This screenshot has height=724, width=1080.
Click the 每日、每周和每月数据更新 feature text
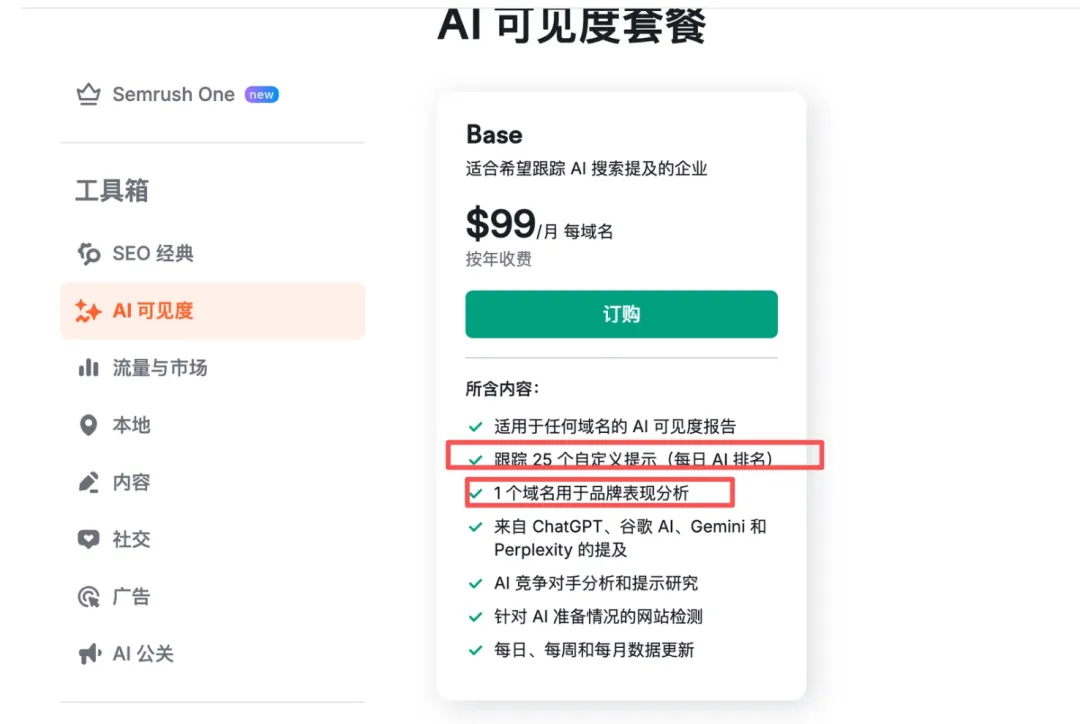point(593,650)
